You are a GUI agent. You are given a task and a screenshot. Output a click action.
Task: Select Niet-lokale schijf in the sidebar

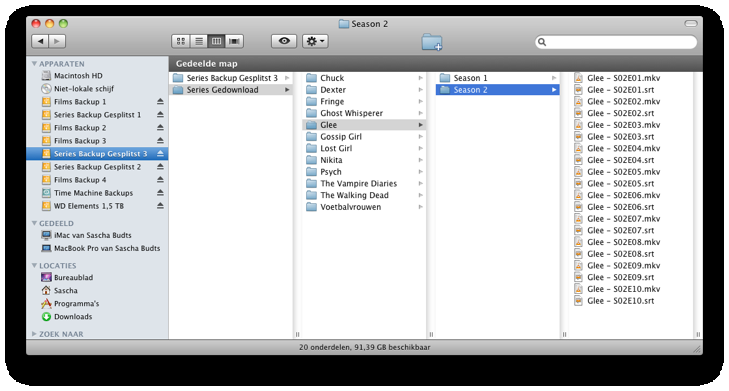click(x=97, y=89)
